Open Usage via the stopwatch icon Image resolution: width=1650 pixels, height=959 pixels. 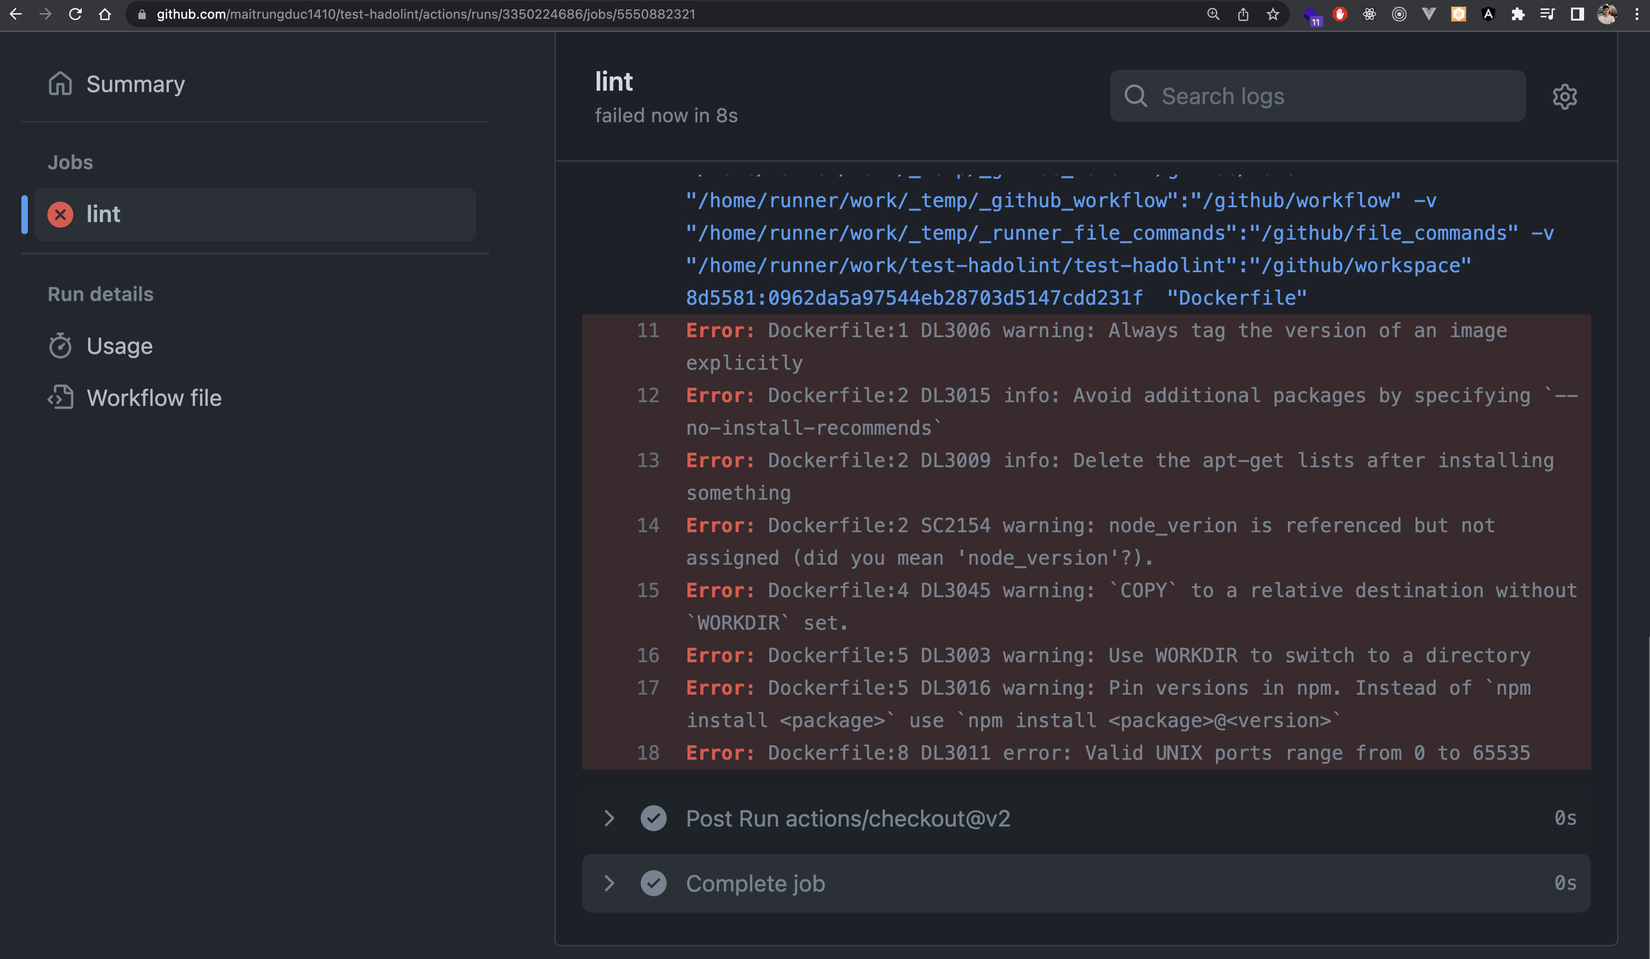(61, 346)
